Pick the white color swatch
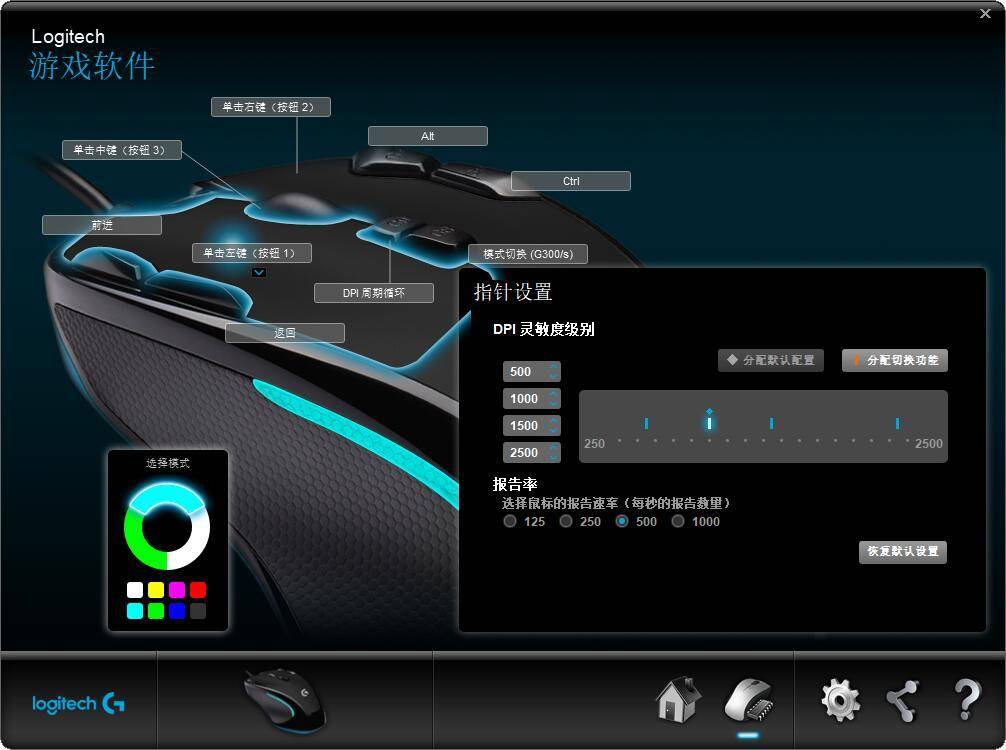This screenshot has width=1006, height=750. [135, 590]
